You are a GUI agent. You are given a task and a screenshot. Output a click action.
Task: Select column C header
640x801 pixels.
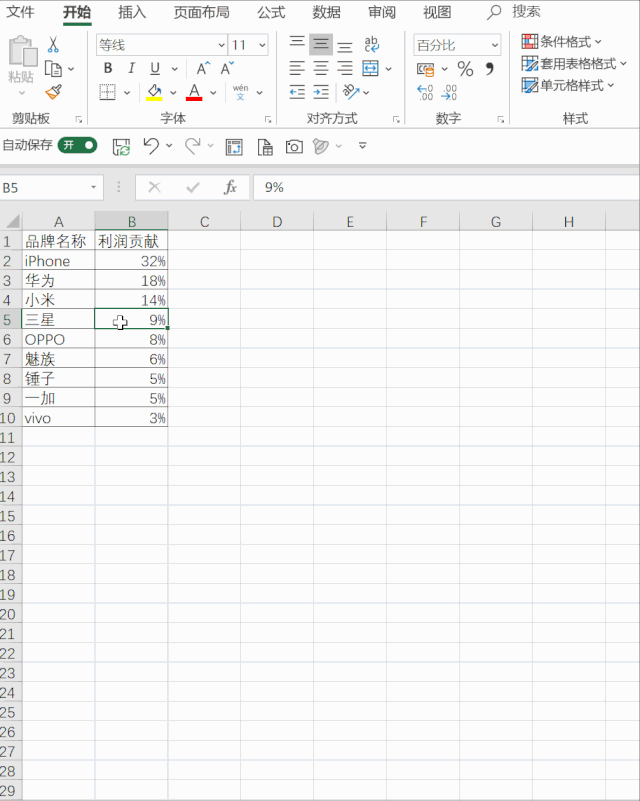click(x=204, y=222)
